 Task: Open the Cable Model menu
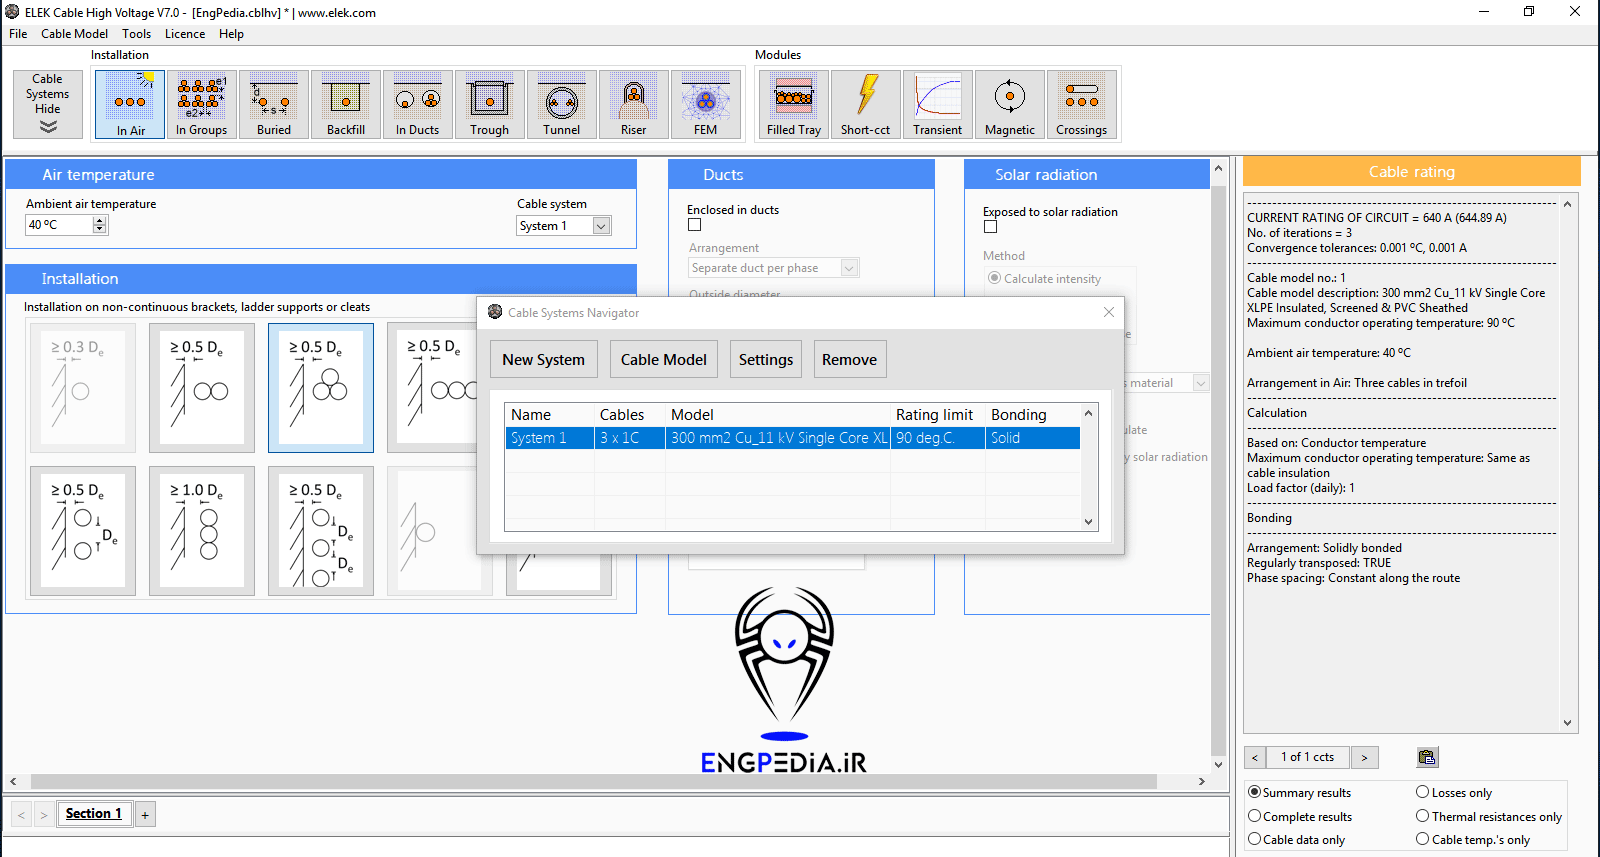click(74, 34)
